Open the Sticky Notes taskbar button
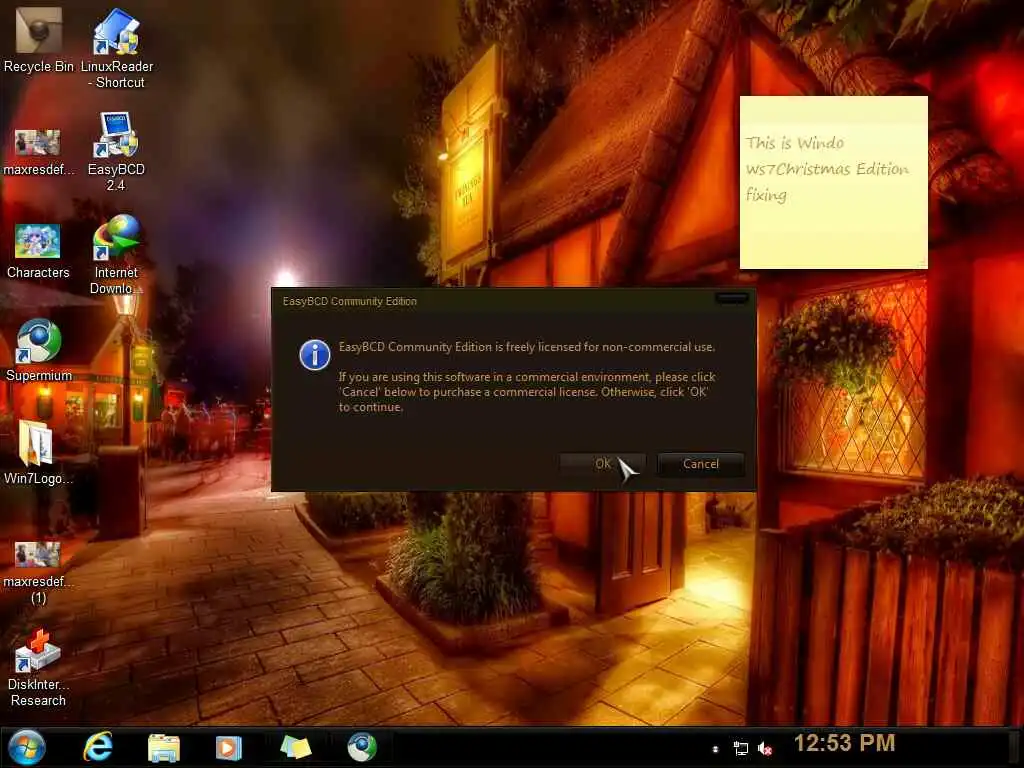The height and width of the screenshot is (768, 1024). pyautogui.click(x=296, y=748)
